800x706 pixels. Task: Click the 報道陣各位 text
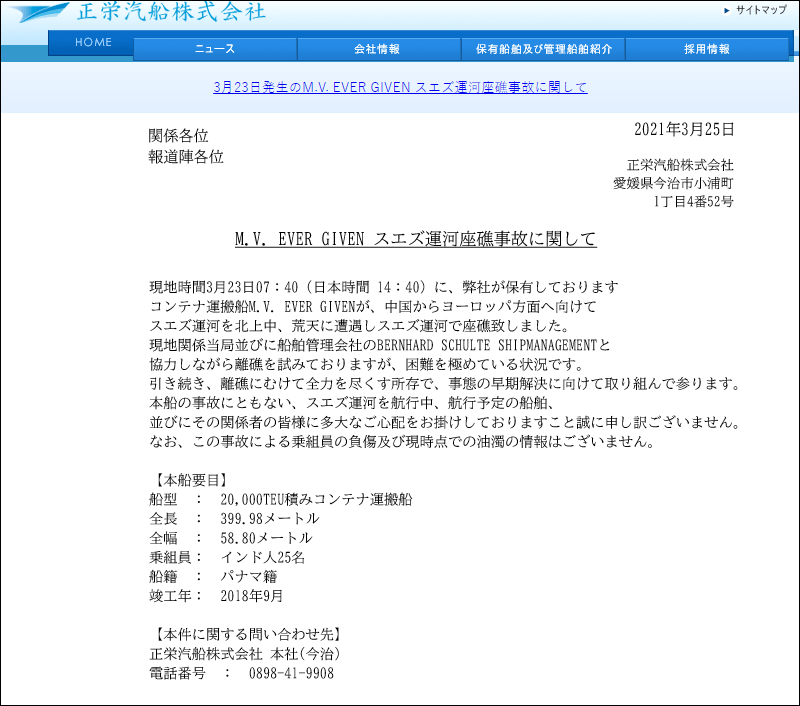[x=186, y=157]
